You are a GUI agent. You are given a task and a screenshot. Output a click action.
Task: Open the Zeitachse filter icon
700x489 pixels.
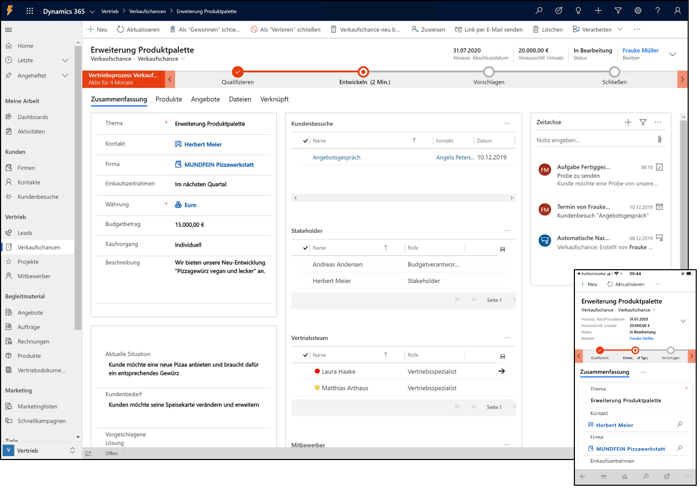tap(642, 122)
